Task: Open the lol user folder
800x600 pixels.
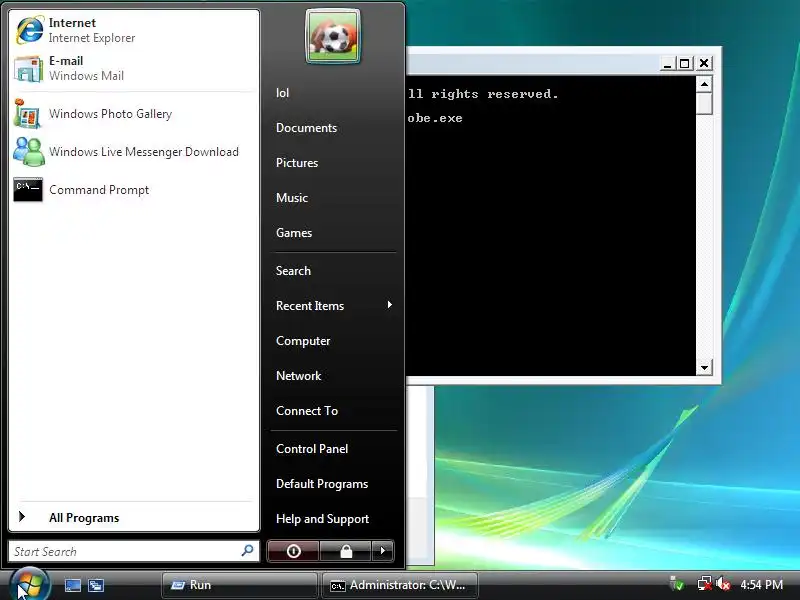Action: [x=283, y=93]
